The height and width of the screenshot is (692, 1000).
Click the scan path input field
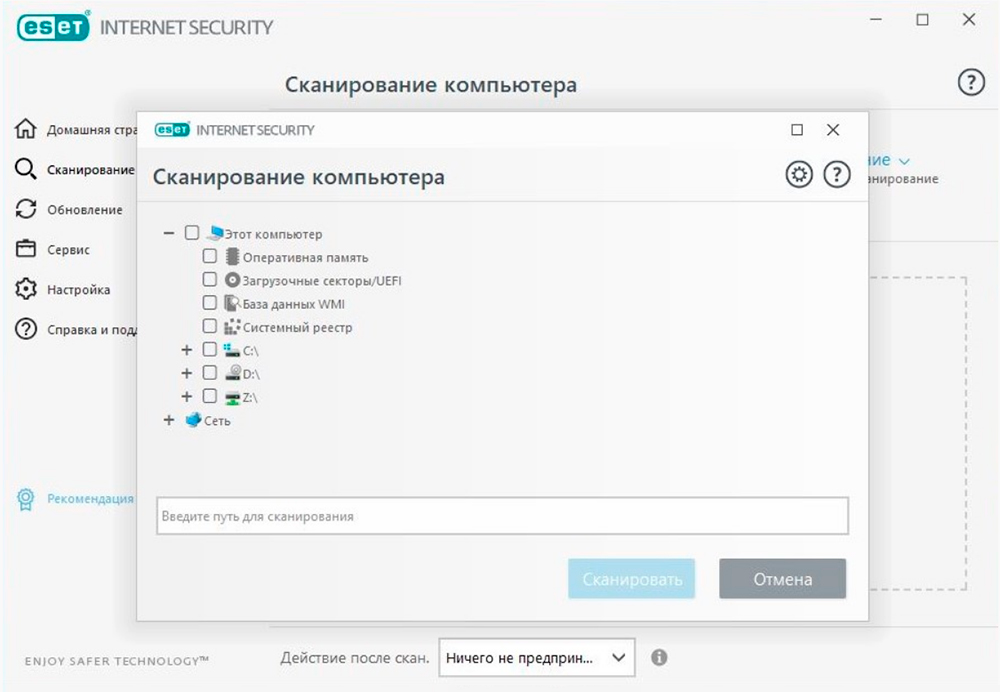pyautogui.click(x=503, y=516)
